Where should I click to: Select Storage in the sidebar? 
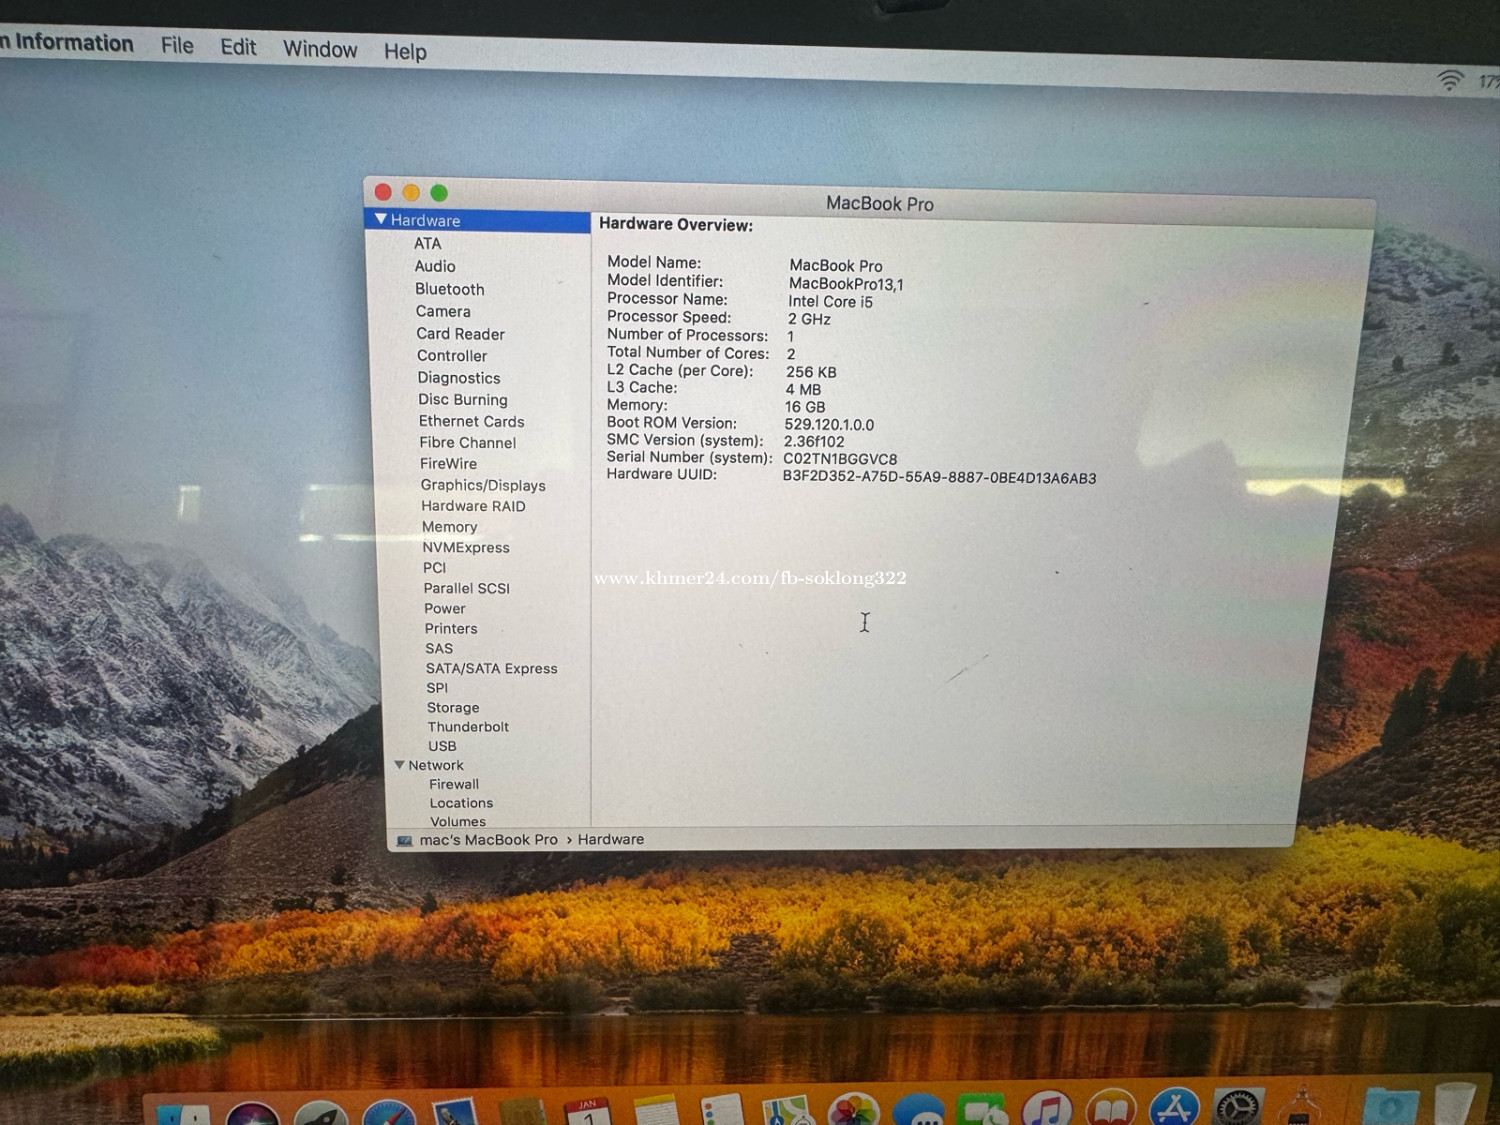[453, 707]
